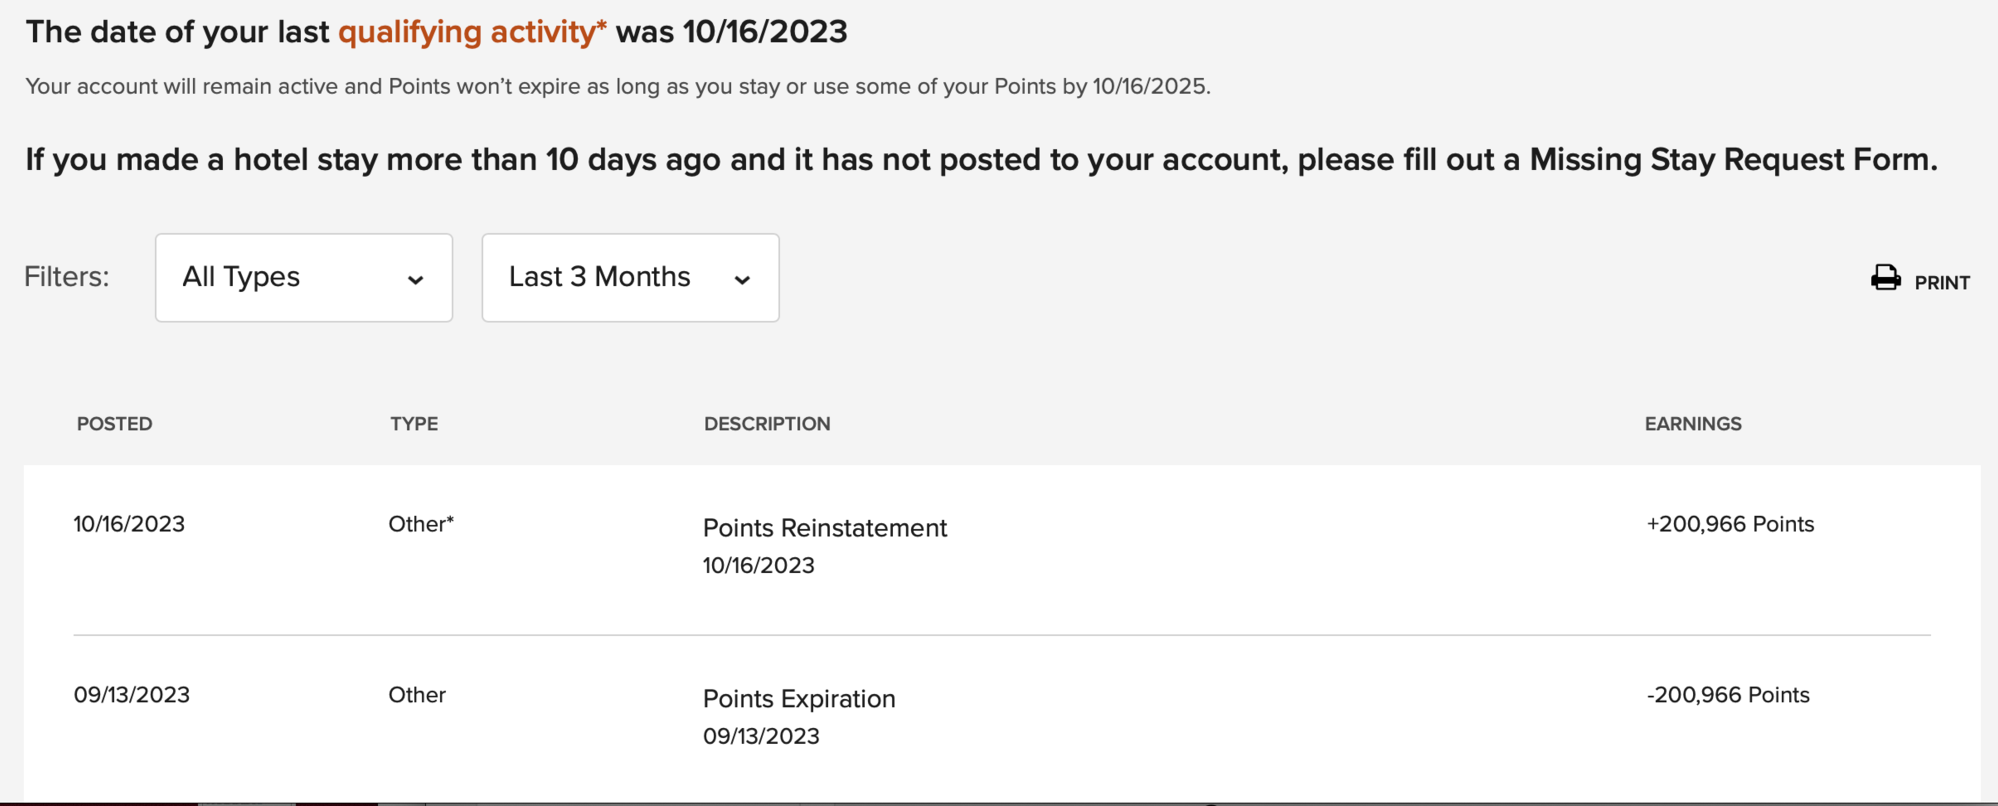1998x806 pixels.
Task: Click the Missing Stay Request Form text
Action: [x=1732, y=160]
